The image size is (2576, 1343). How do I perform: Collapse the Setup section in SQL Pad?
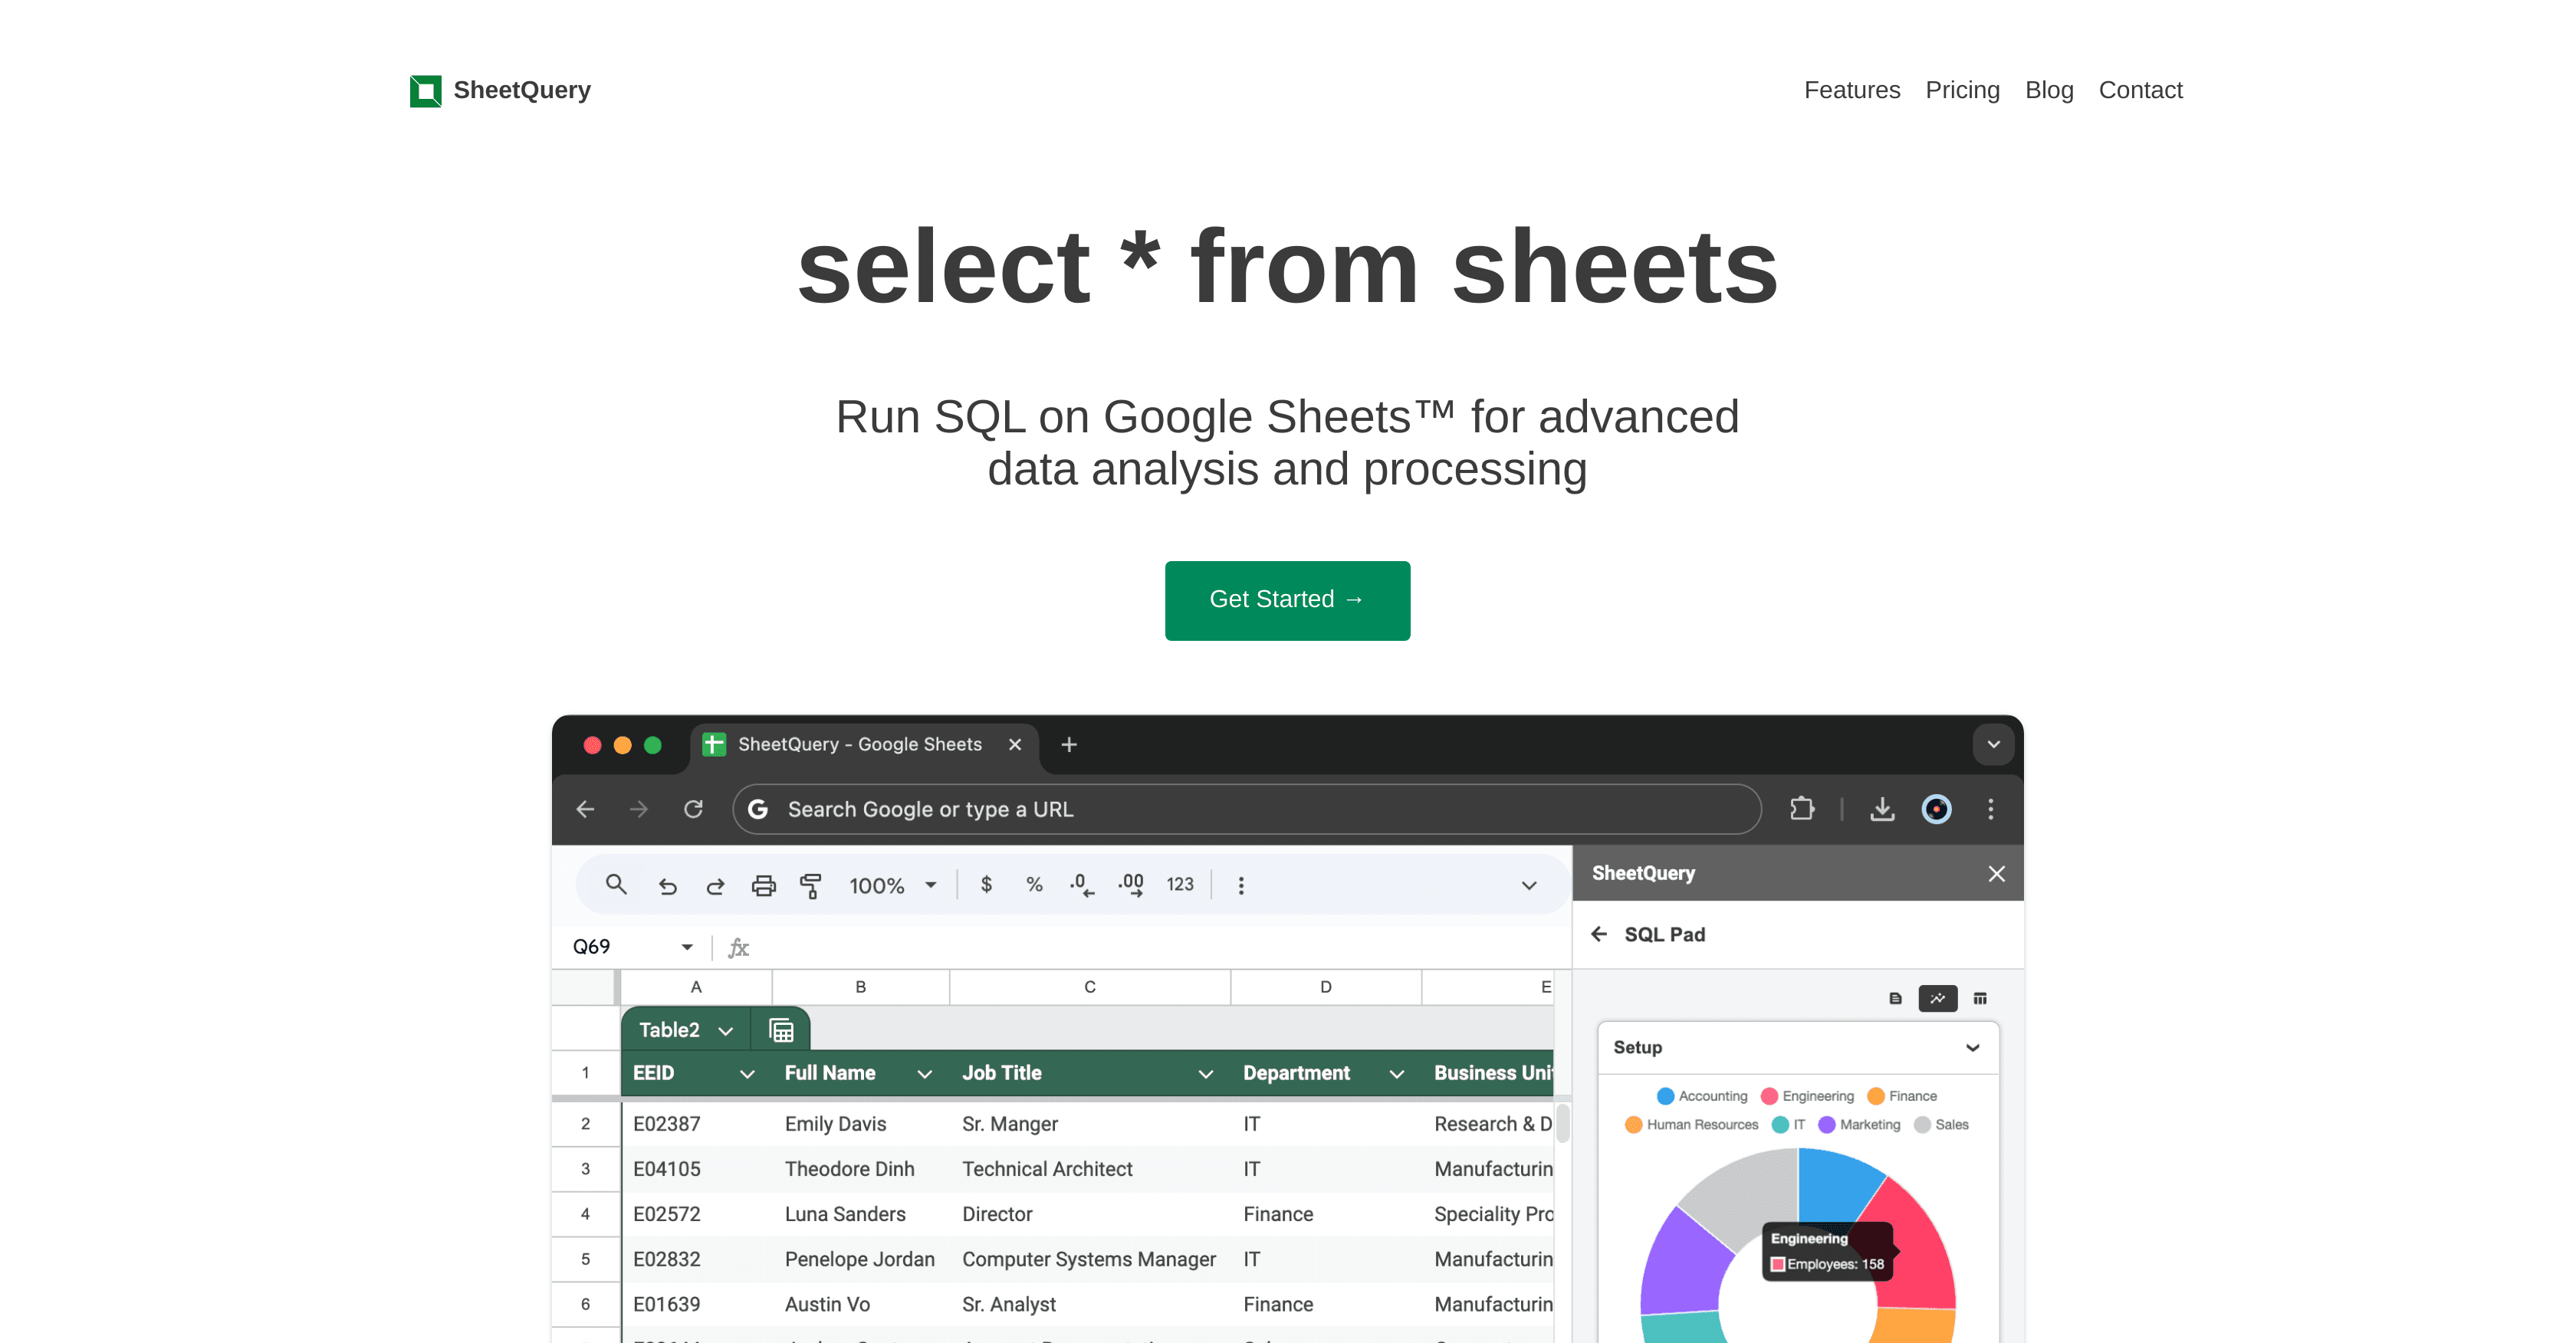[1973, 1047]
